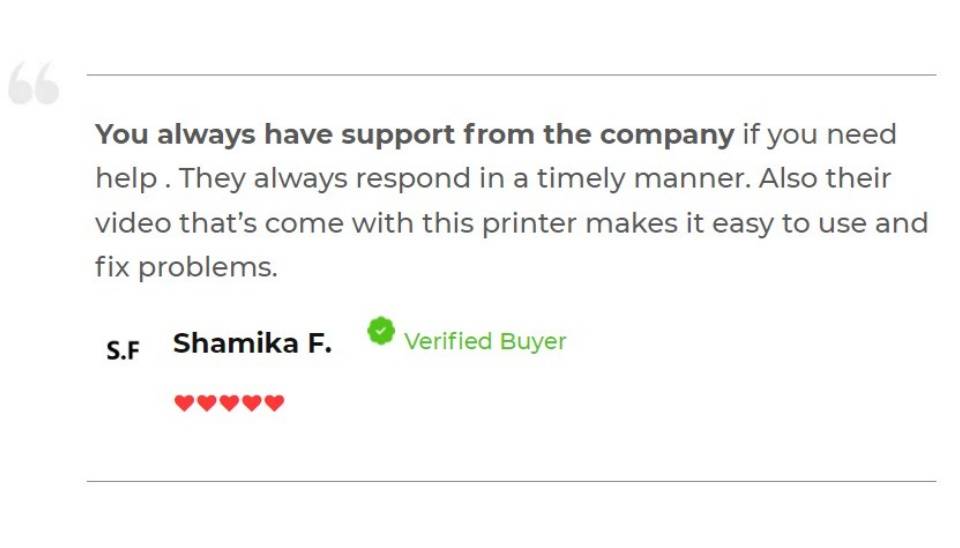The width and height of the screenshot is (960, 548).
Task: Click the top horizontal divider line
Action: pos(511,75)
